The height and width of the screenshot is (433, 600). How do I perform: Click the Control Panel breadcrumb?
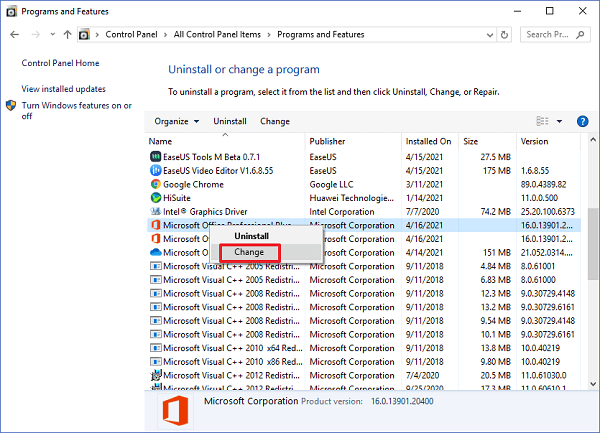(x=131, y=35)
